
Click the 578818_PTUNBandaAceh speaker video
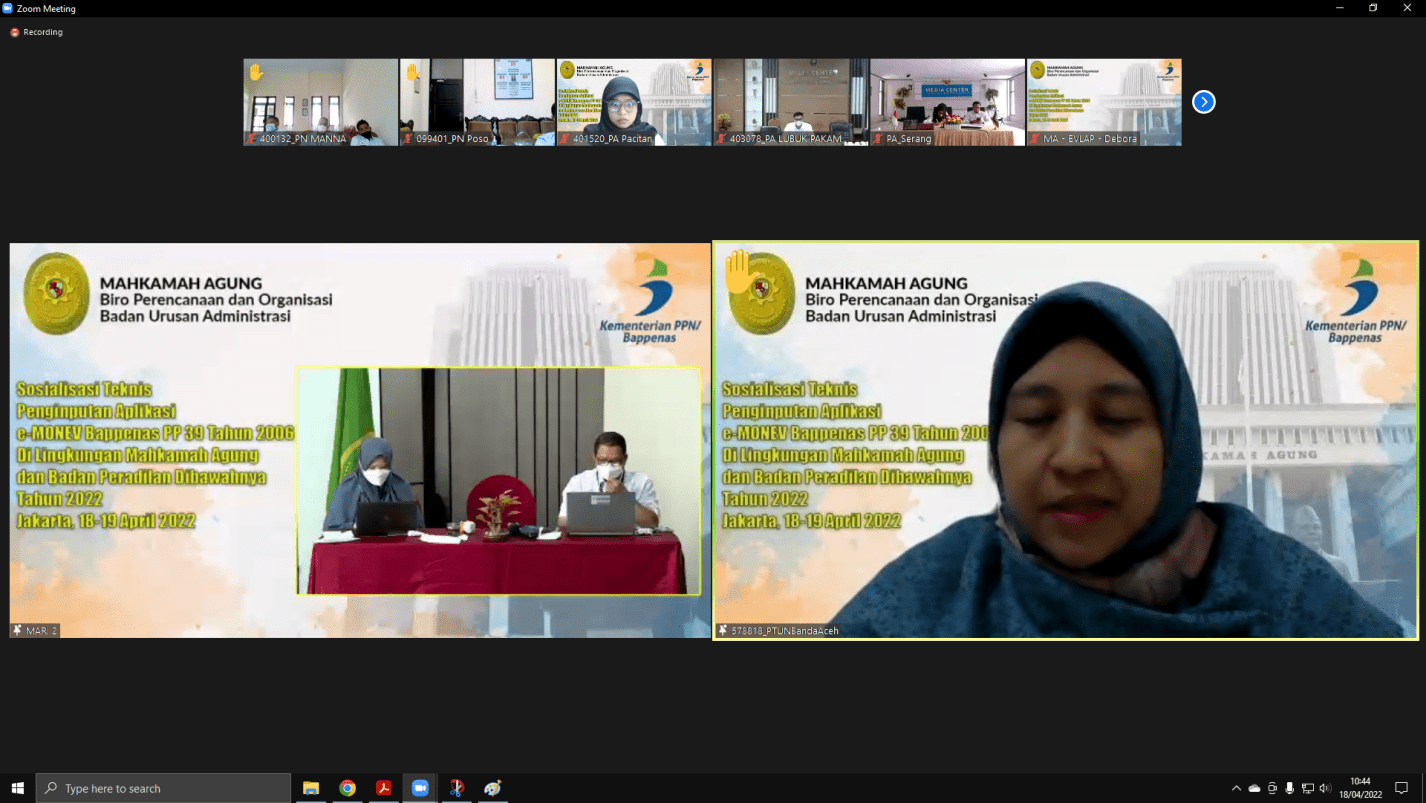pos(1065,440)
